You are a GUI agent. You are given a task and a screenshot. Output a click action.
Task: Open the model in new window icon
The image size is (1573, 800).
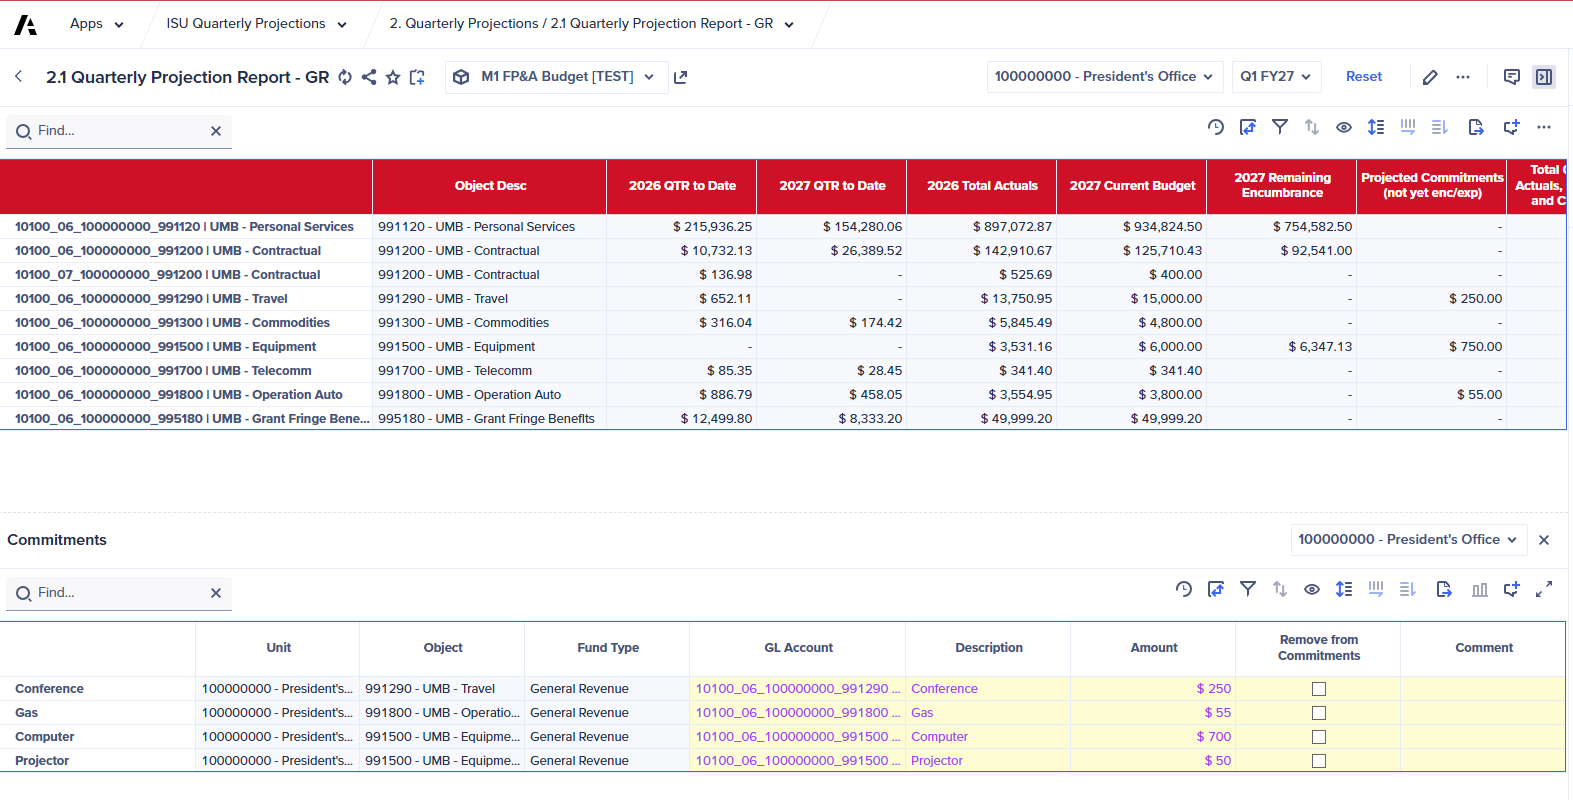[x=681, y=77]
